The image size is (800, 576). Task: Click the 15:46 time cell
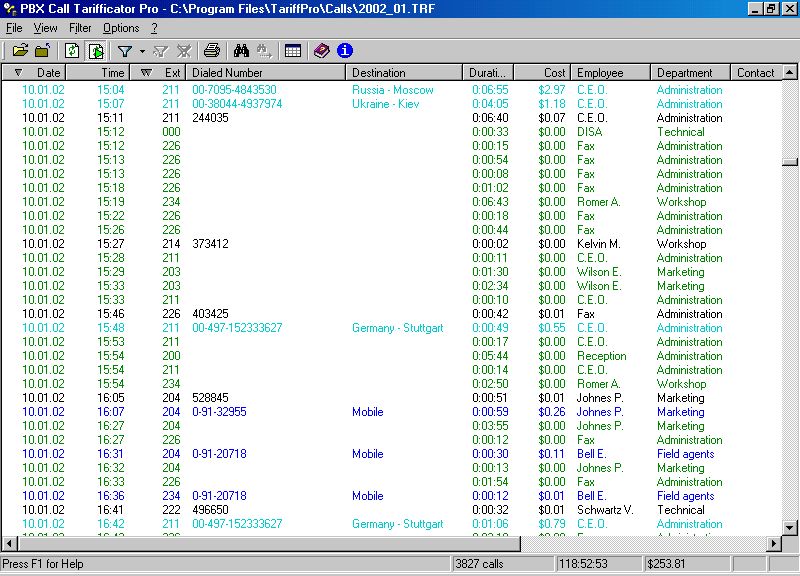[x=111, y=314]
